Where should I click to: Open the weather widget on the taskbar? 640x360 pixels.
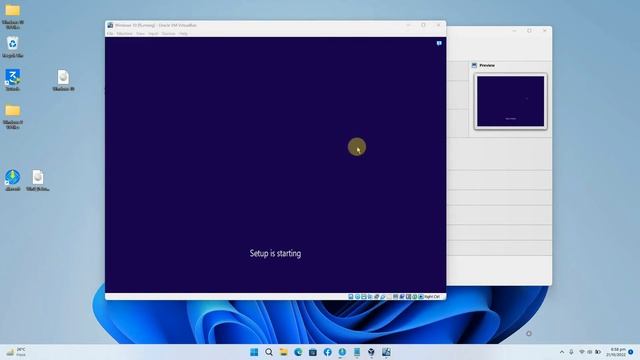tap(16, 352)
